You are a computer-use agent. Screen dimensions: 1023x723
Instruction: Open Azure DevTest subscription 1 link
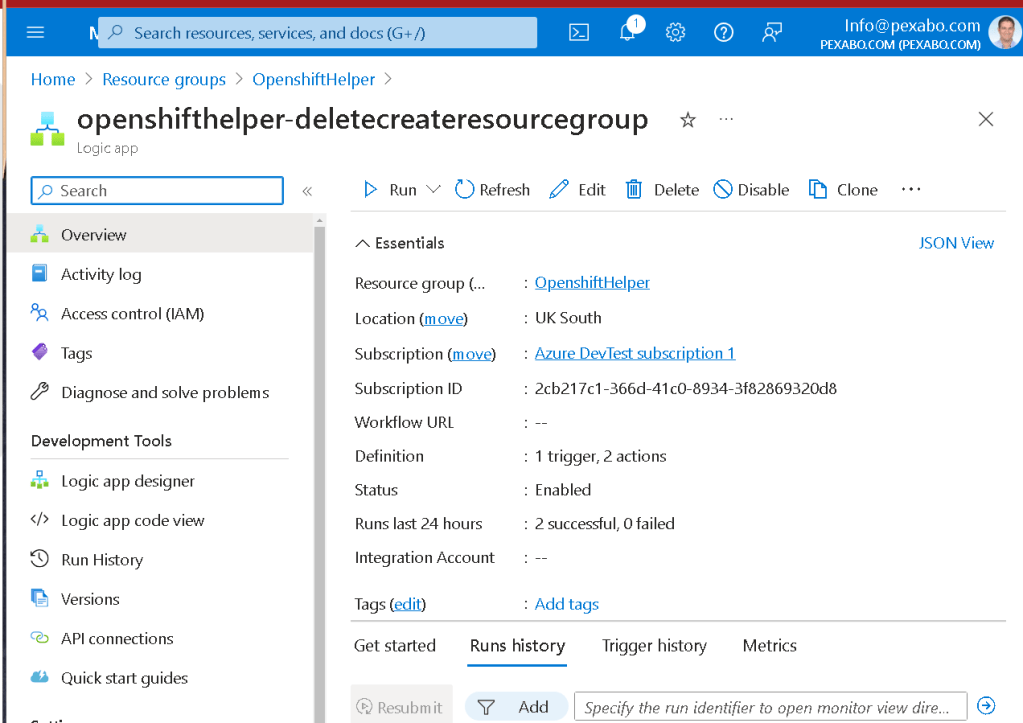tap(635, 353)
